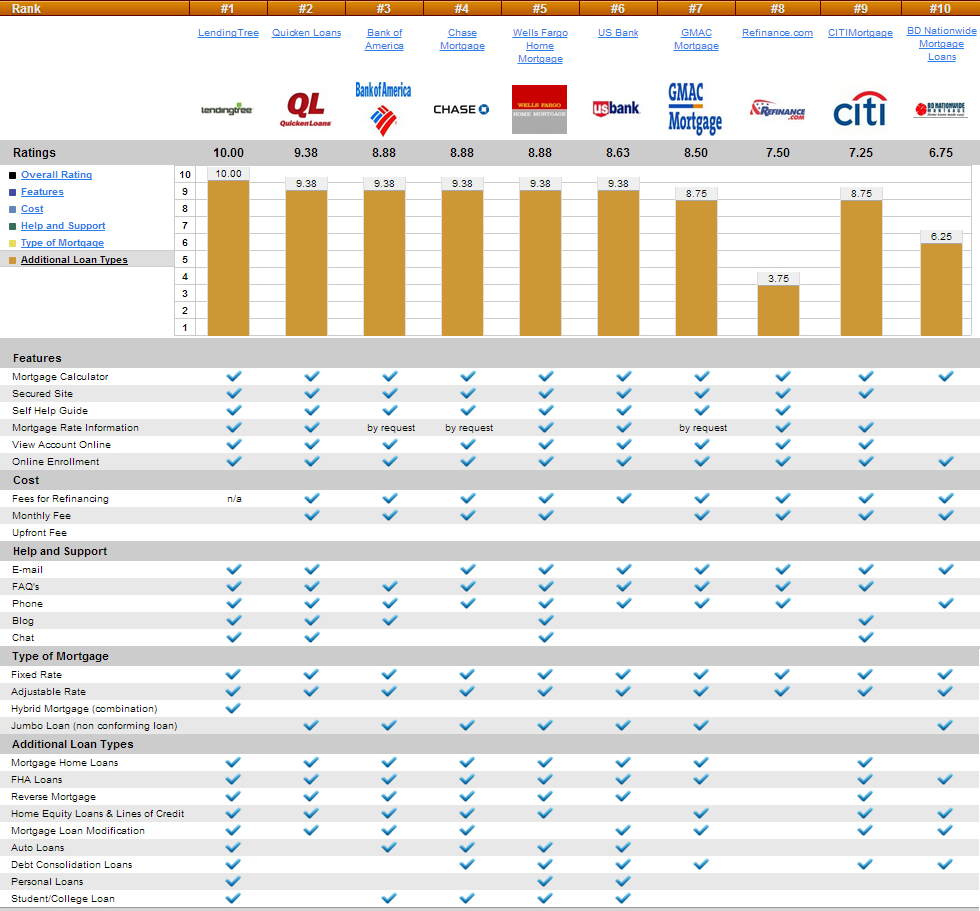The width and height of the screenshot is (980, 911).
Task: Open the Quicken Loans link
Action: pyautogui.click(x=306, y=32)
